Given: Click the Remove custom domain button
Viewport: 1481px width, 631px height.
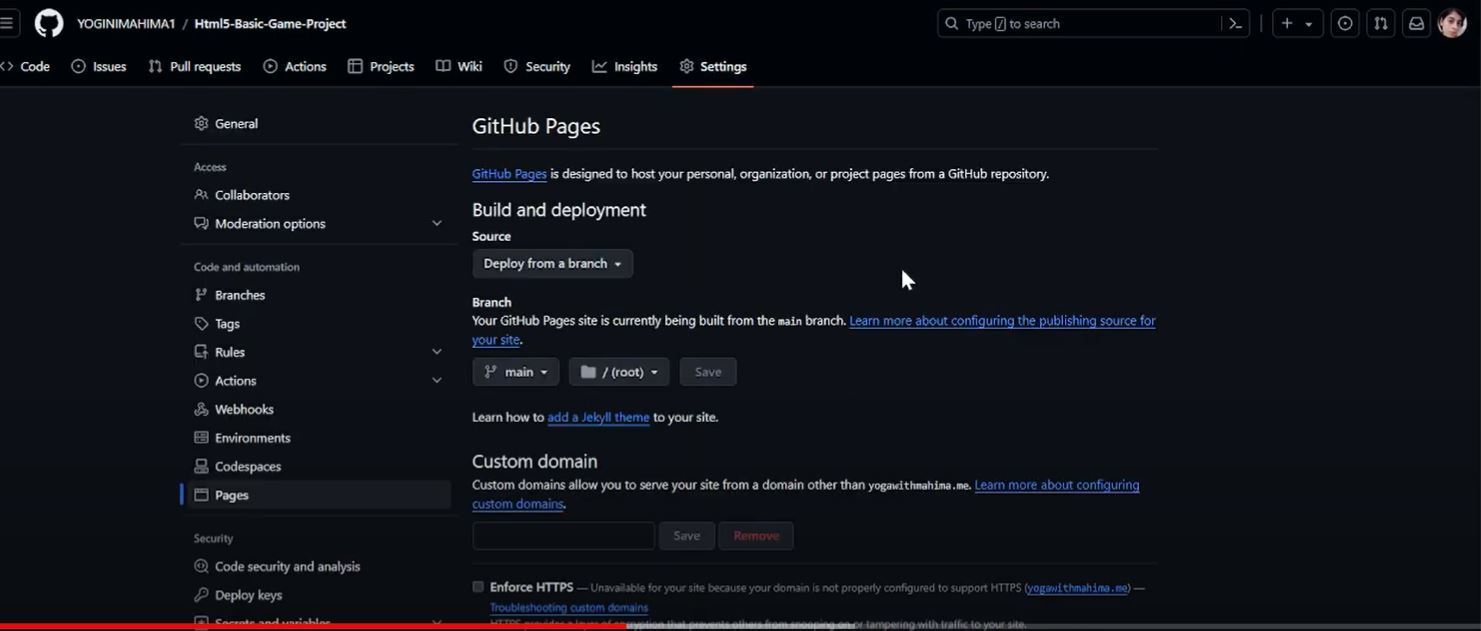Looking at the screenshot, I should (x=756, y=536).
